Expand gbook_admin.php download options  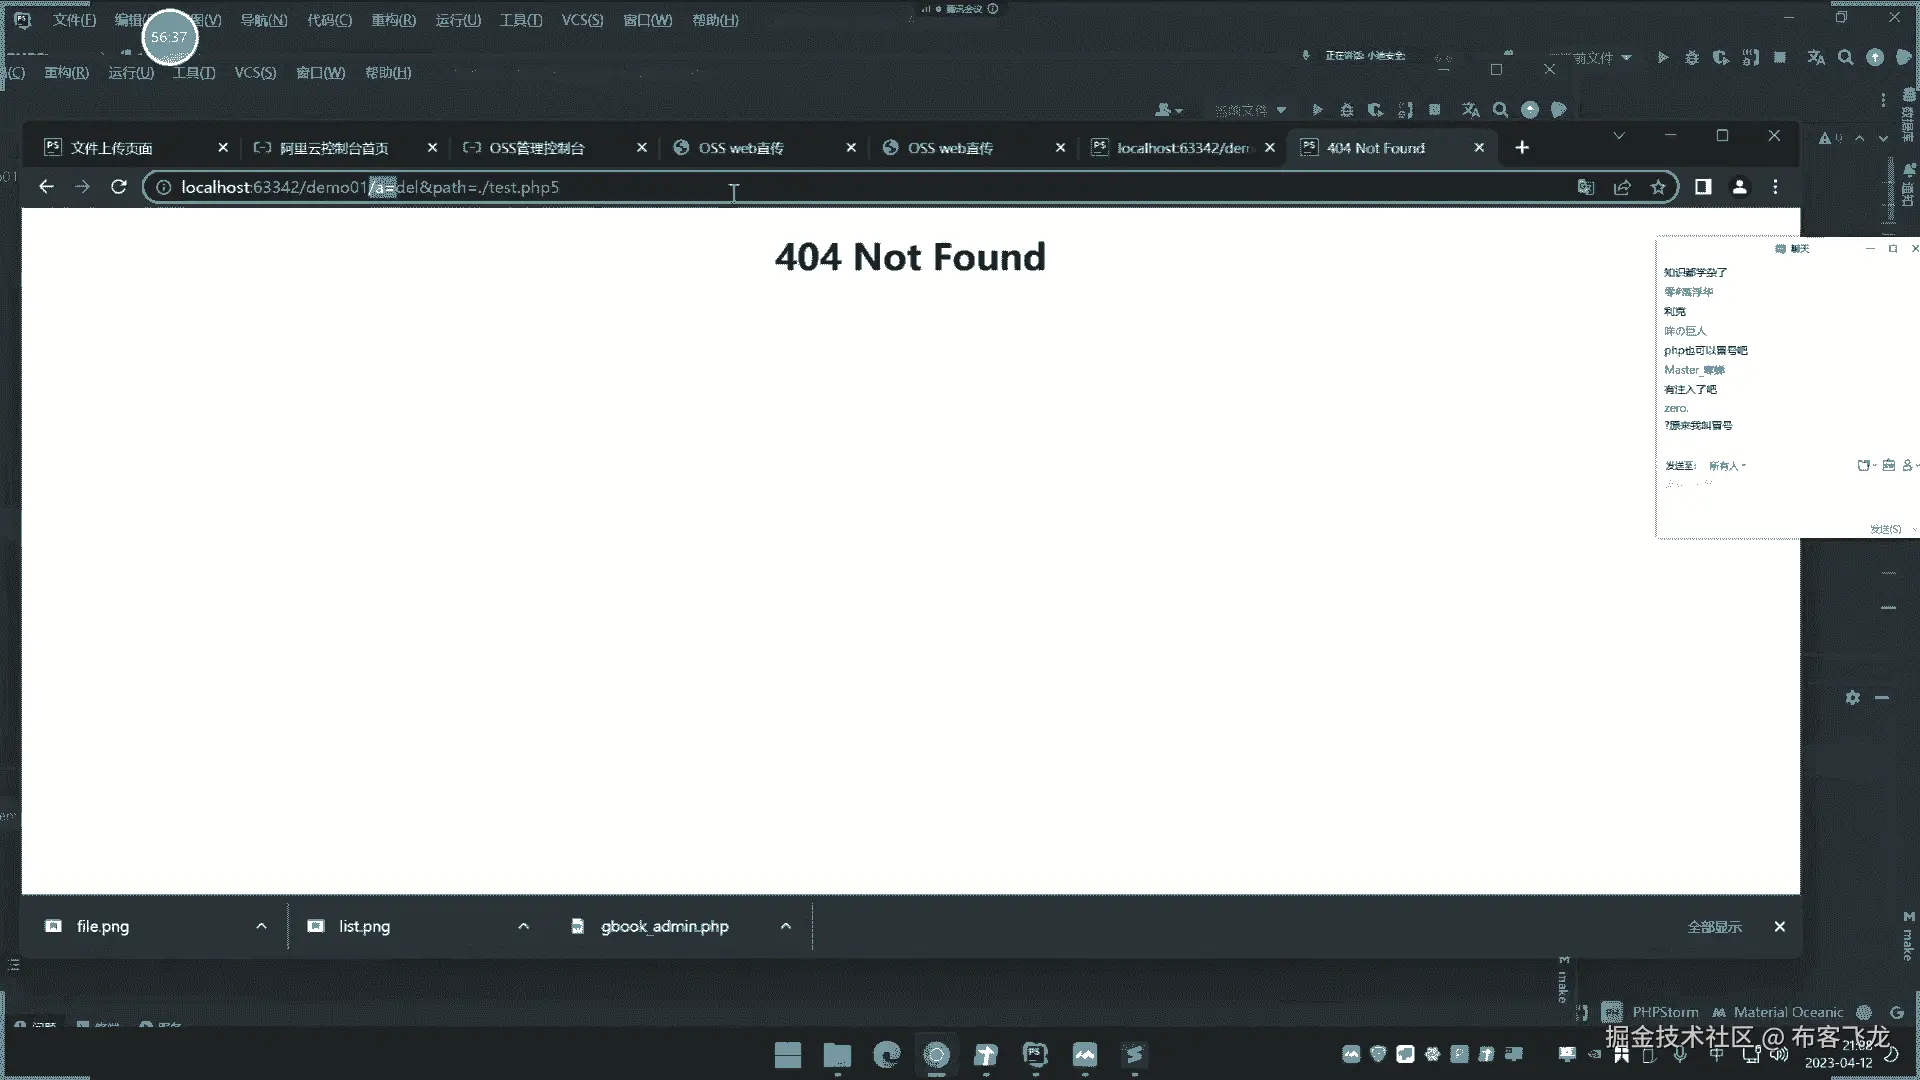[x=785, y=926]
